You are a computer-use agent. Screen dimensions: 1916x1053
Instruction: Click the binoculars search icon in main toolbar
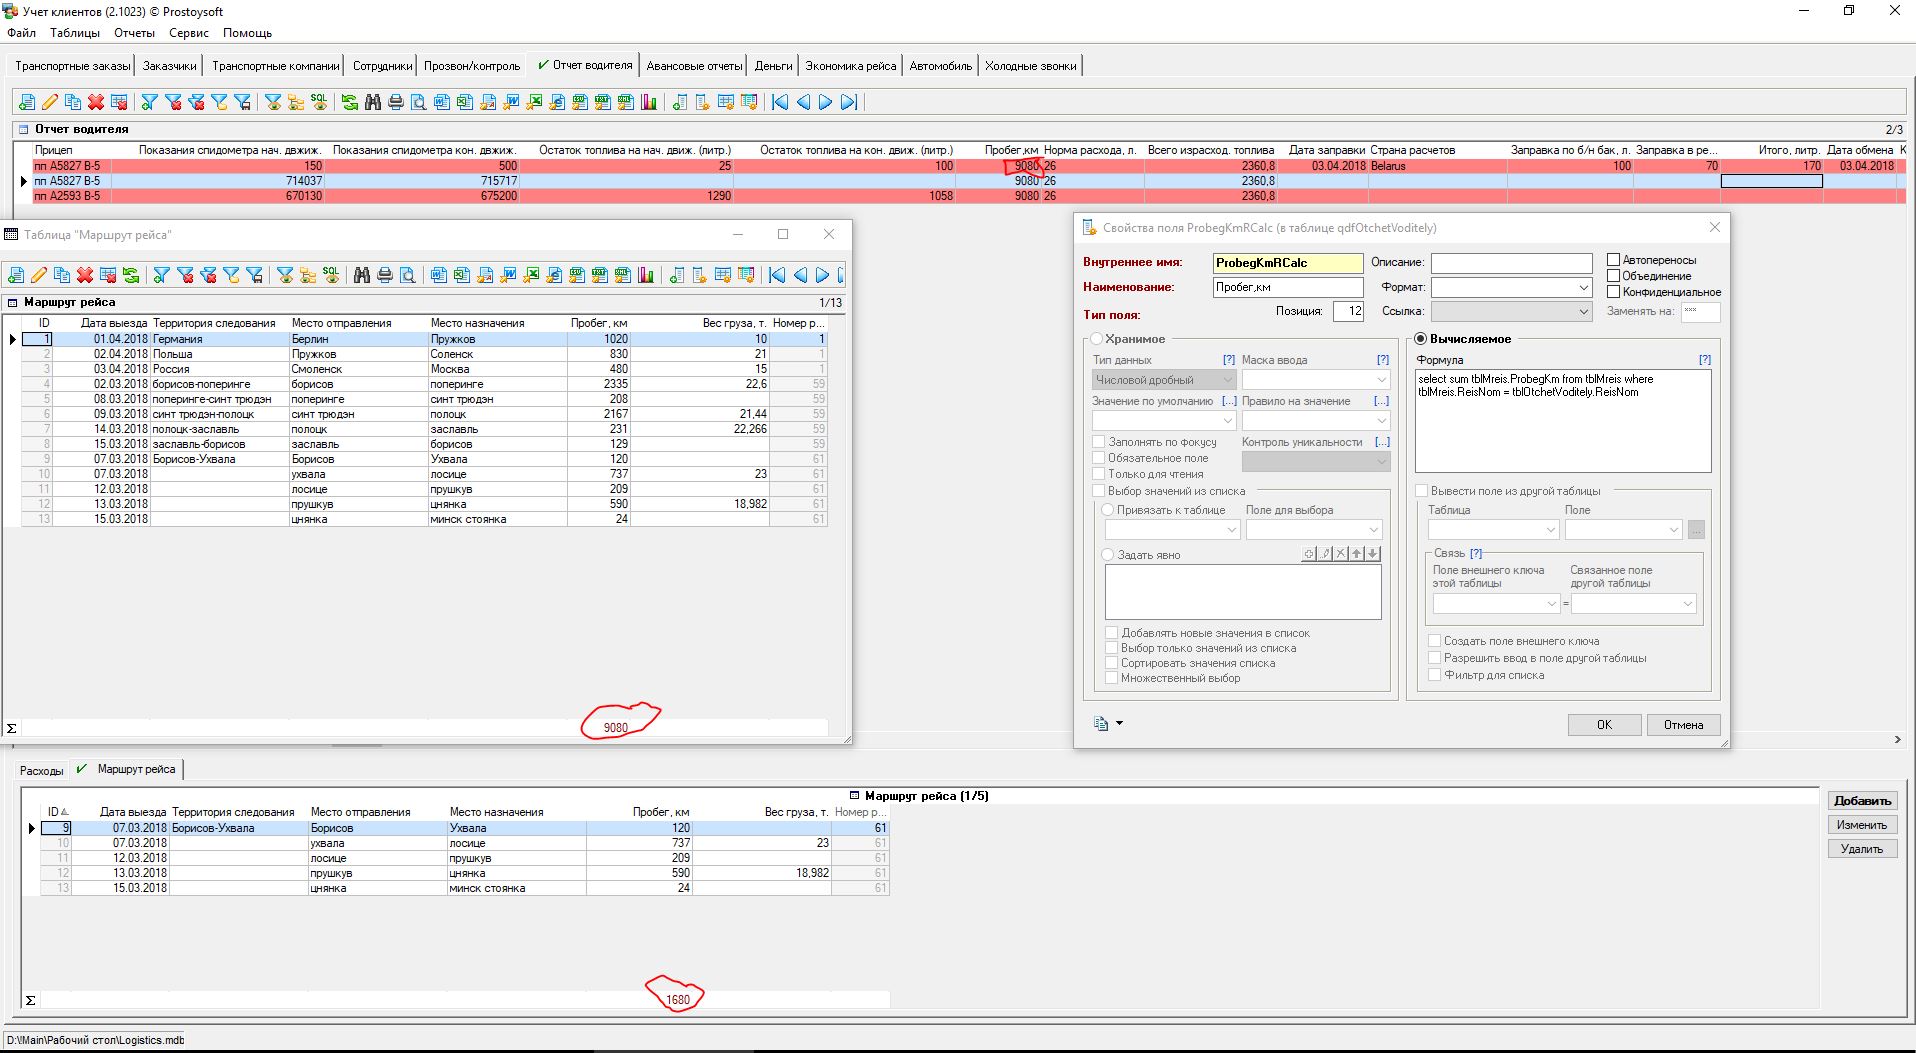tap(373, 102)
